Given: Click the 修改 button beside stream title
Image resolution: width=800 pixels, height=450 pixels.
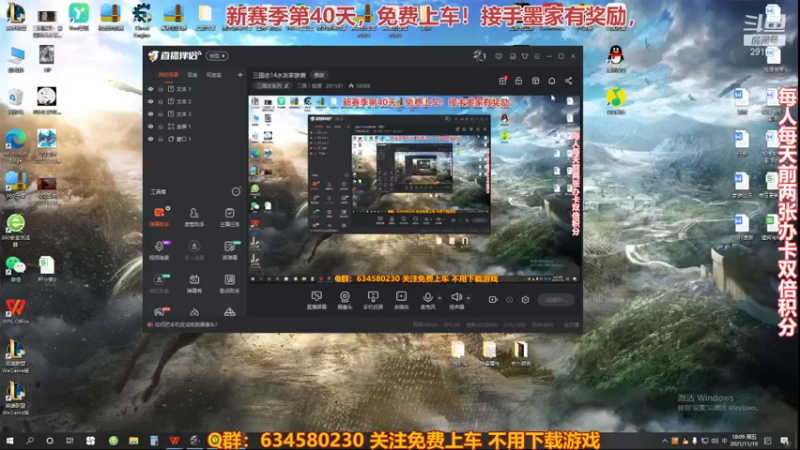Looking at the screenshot, I should pos(319,75).
